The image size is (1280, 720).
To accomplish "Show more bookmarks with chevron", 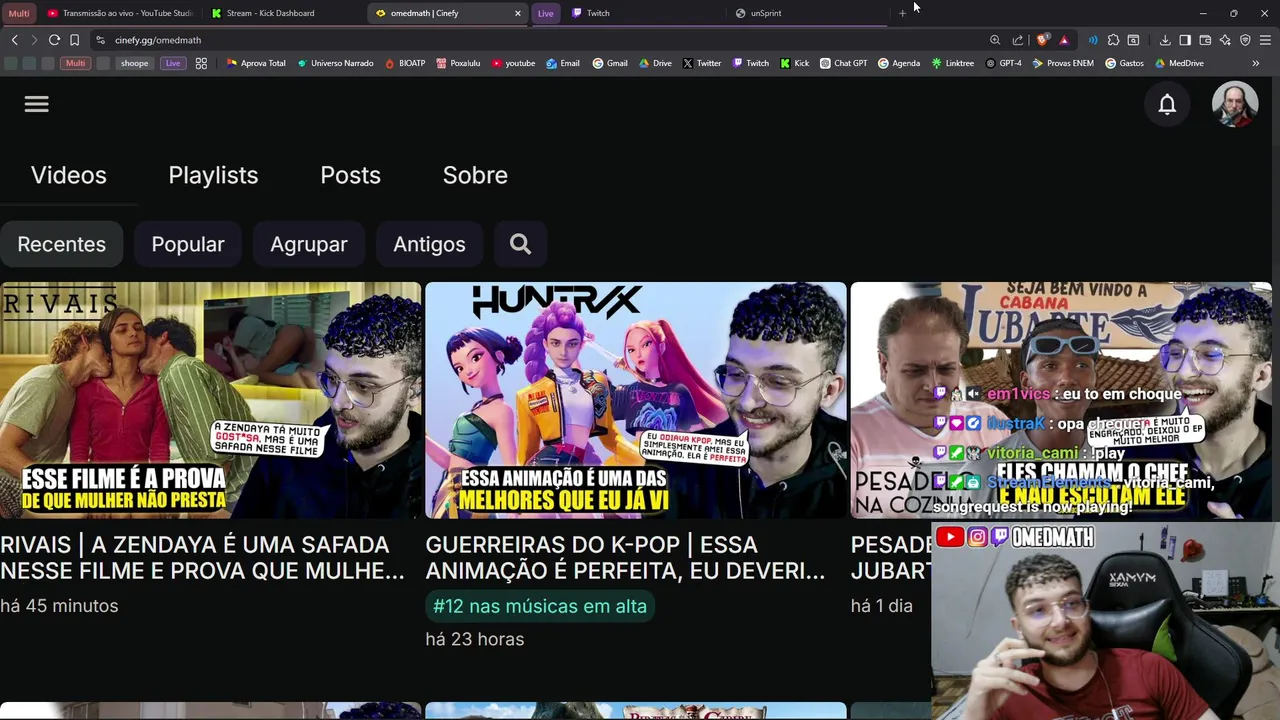I will point(1256,63).
